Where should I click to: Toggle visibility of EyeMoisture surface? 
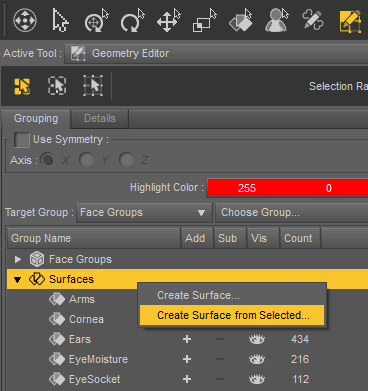pyautogui.click(x=257, y=359)
